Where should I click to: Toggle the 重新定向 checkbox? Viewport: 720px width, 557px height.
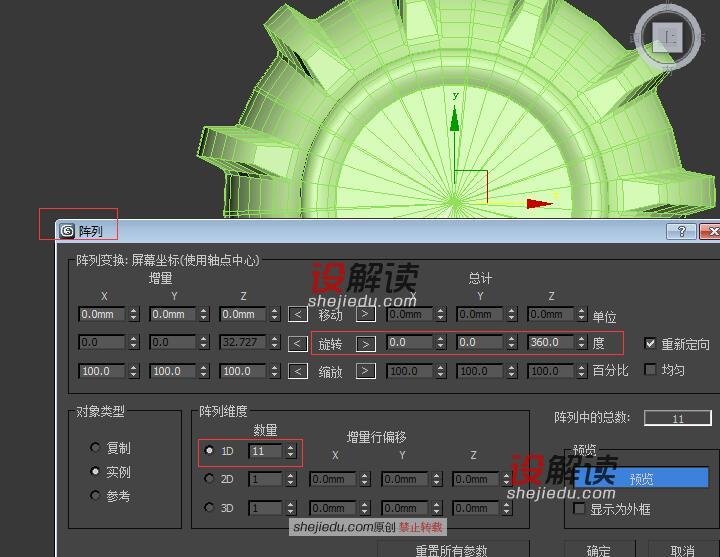click(651, 343)
